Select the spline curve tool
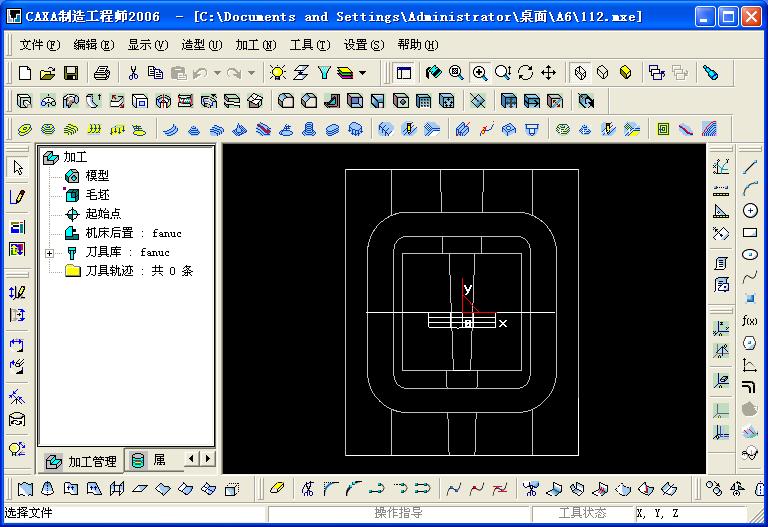768x527 pixels. point(750,277)
